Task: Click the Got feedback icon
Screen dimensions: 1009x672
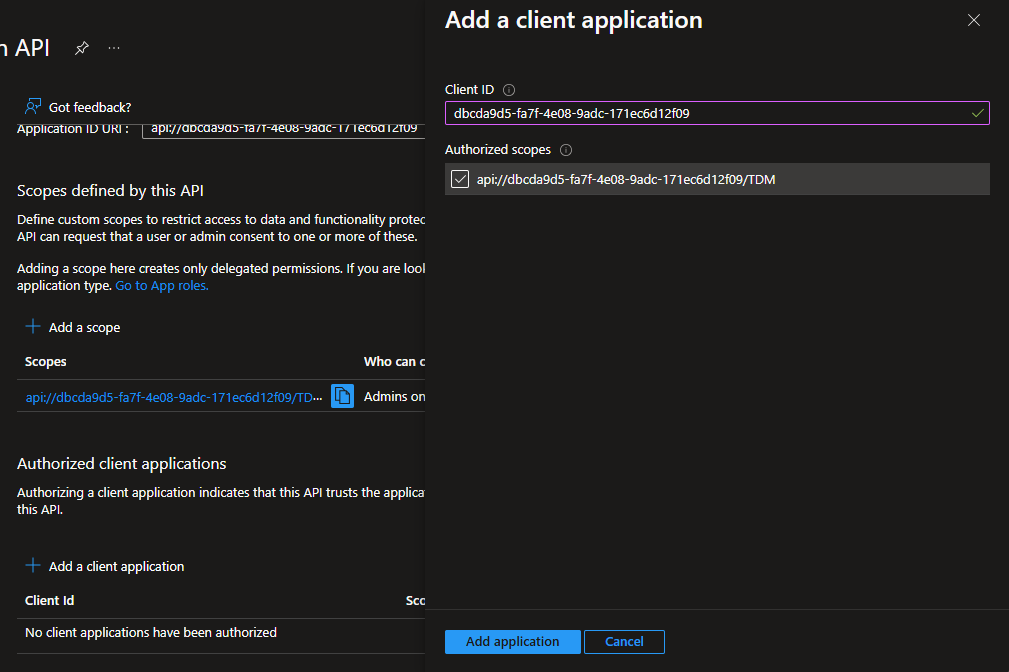Action: (34, 106)
